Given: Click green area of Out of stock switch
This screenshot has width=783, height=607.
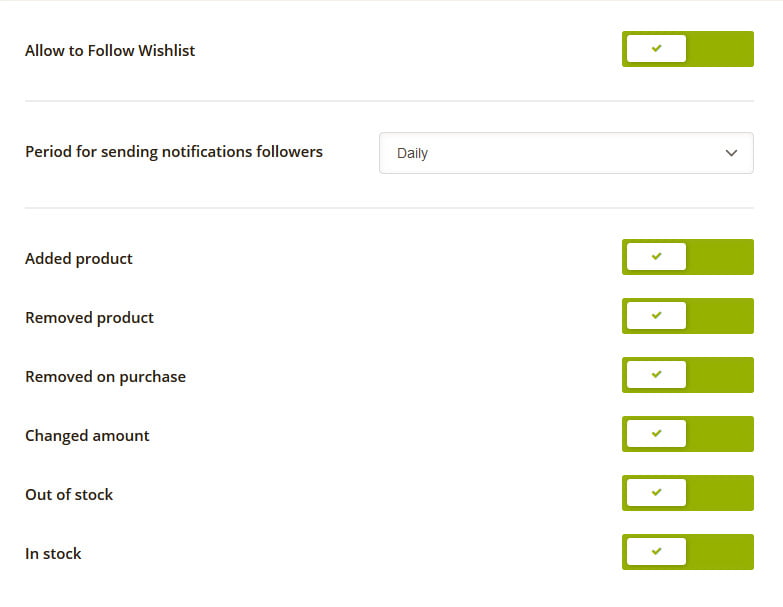Looking at the screenshot, I should pyautogui.click(x=720, y=493).
